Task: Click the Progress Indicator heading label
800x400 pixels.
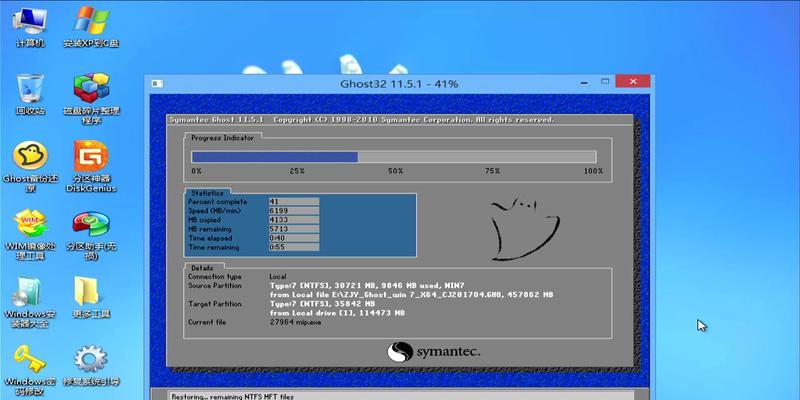Action: tap(222, 138)
